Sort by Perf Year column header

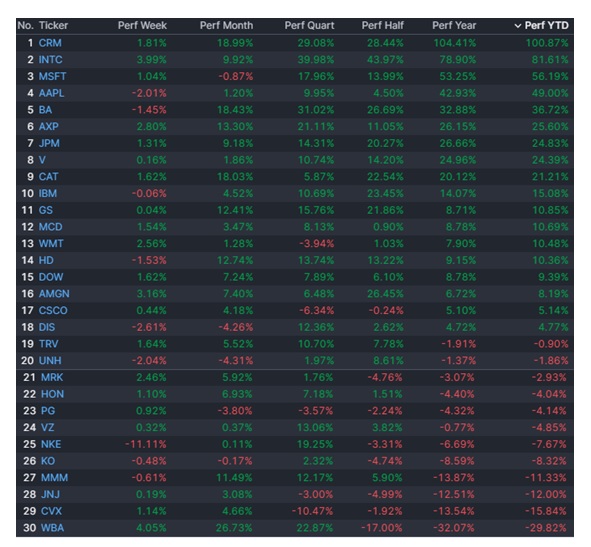[454, 26]
